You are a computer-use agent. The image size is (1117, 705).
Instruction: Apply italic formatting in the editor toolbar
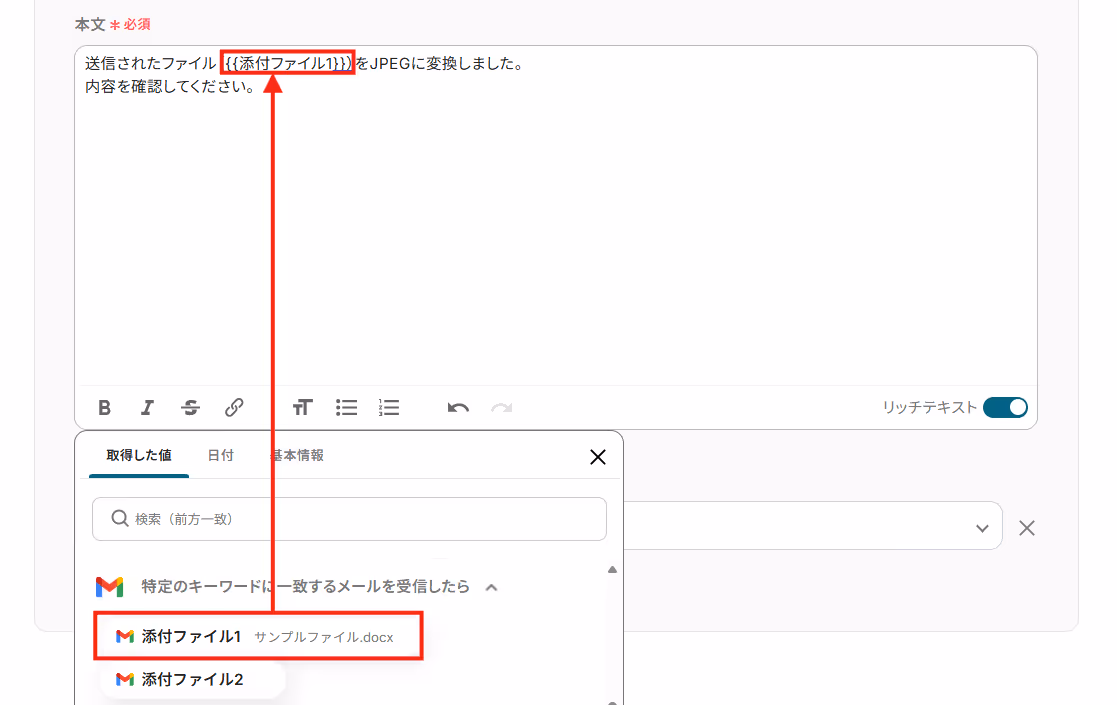(x=147, y=407)
